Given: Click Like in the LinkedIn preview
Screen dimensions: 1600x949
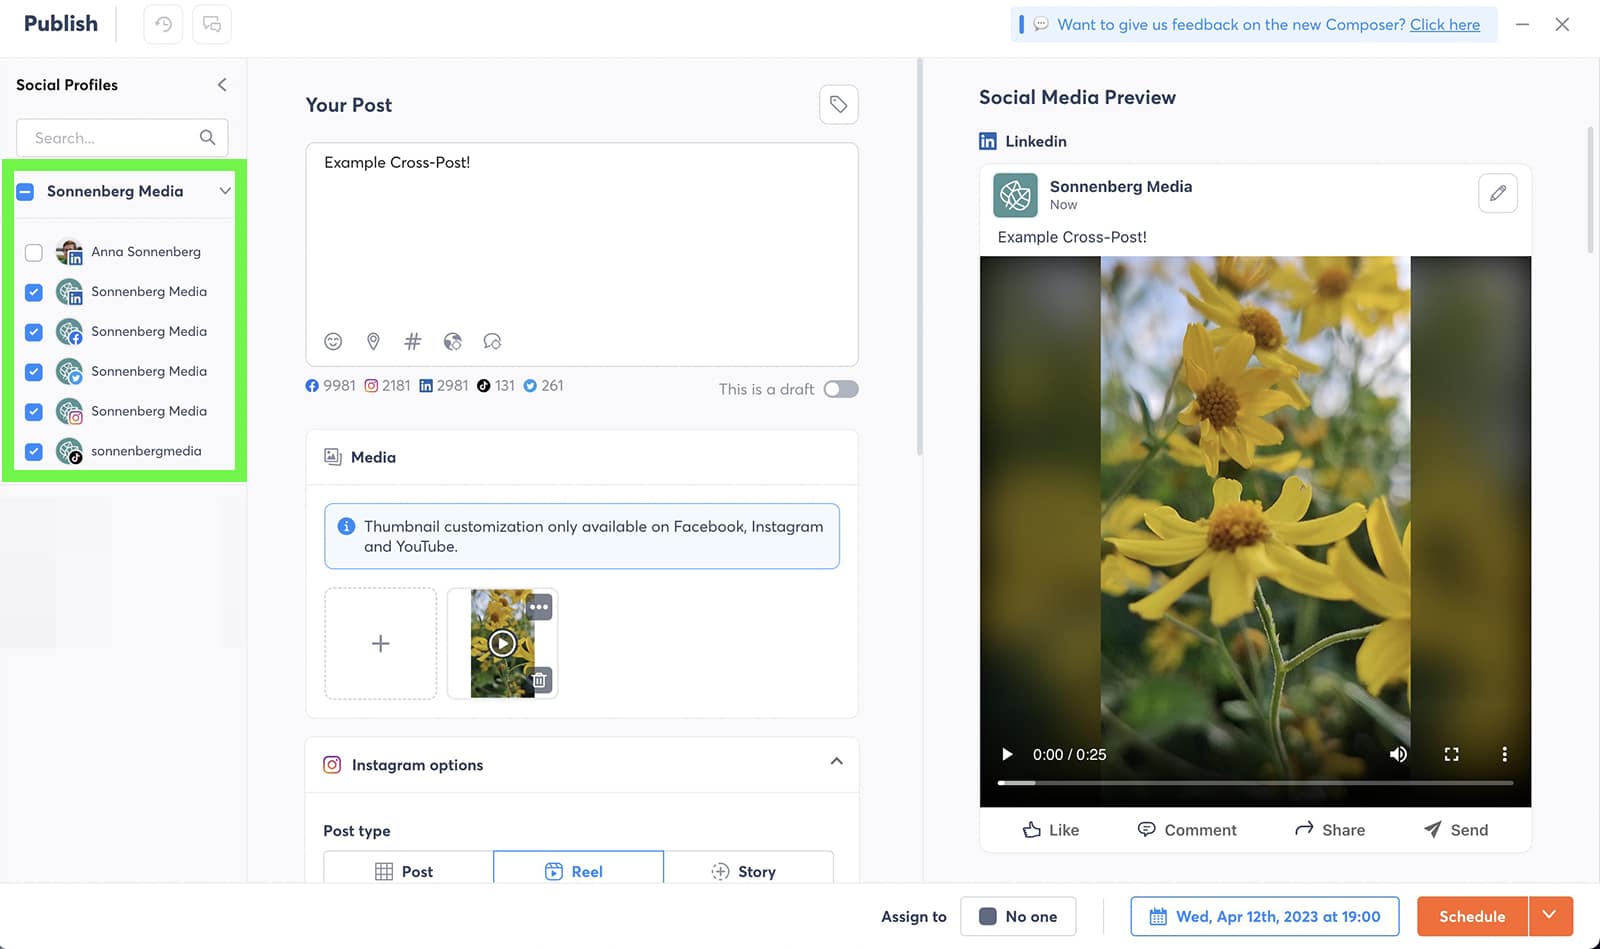Looking at the screenshot, I should click(x=1051, y=830).
